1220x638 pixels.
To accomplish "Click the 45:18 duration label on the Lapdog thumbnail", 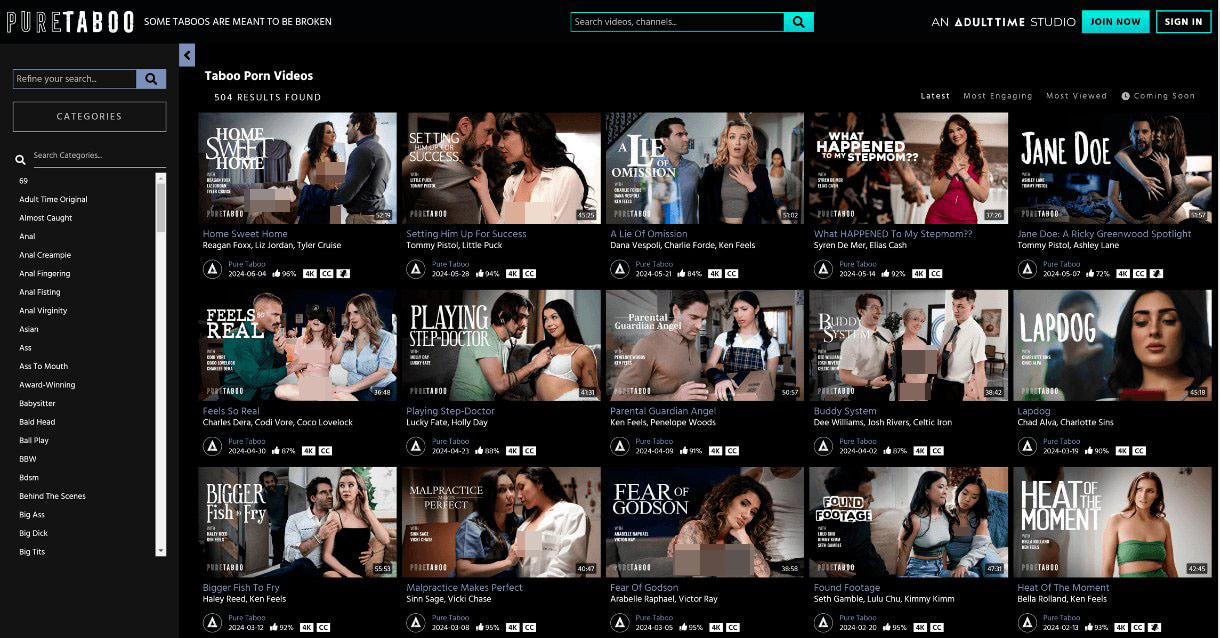I will point(1197,392).
